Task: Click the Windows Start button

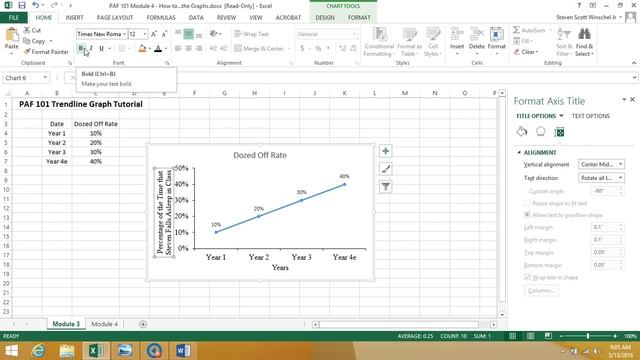Action: pos(11,351)
